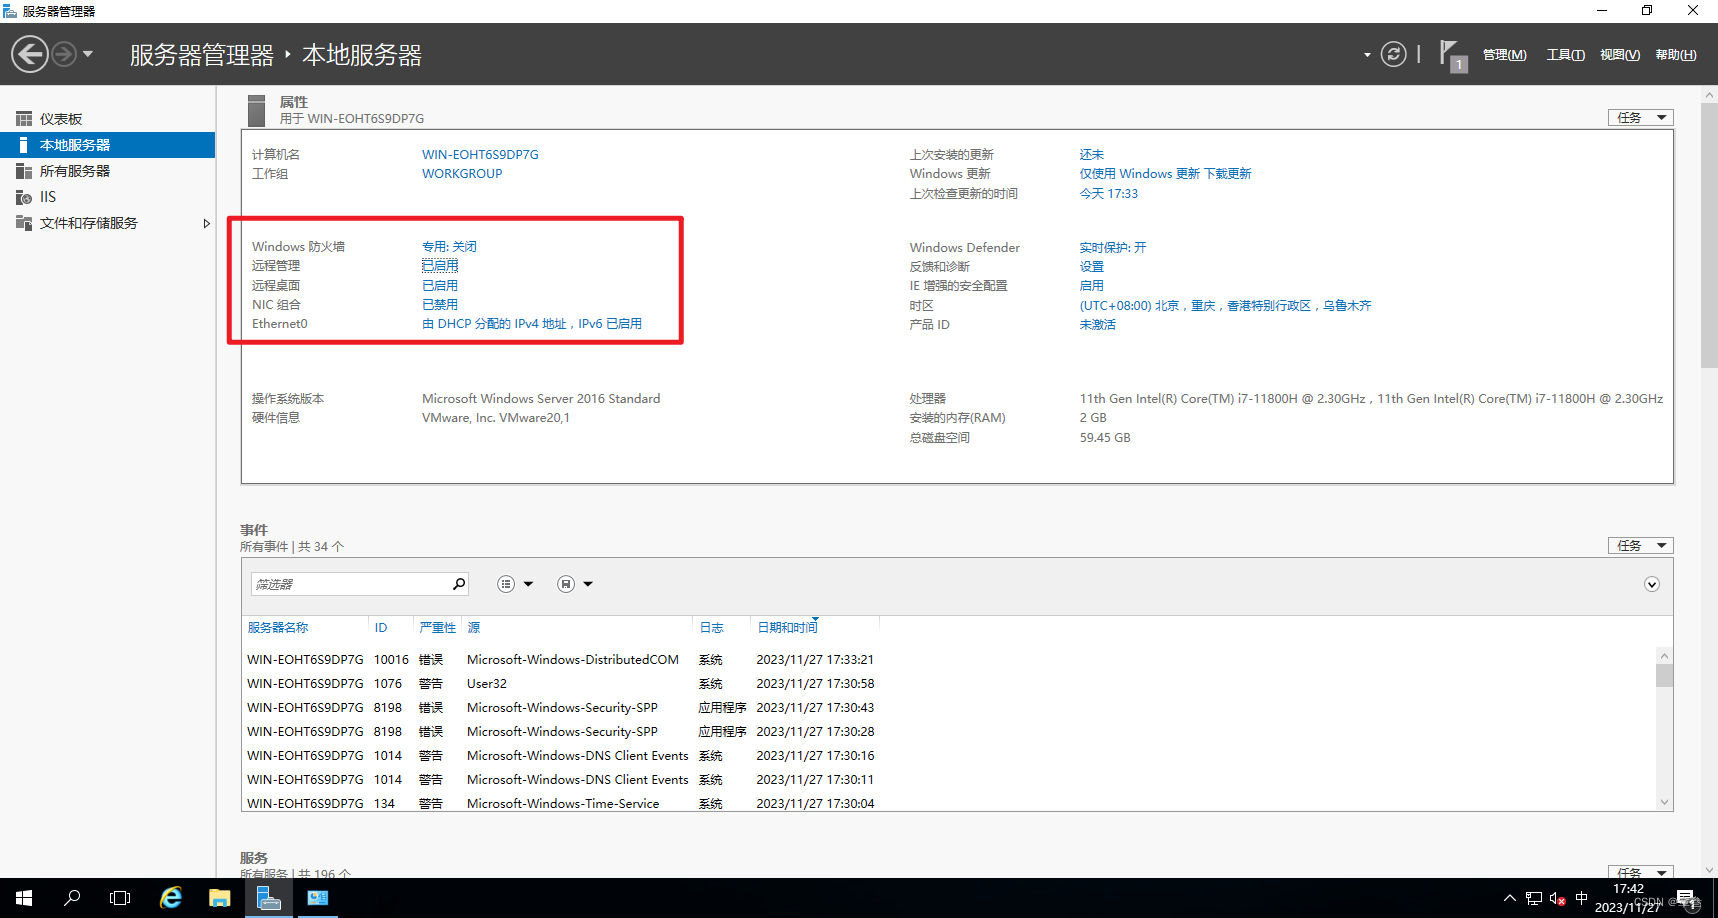
Task: Select Security-SPP event at 17:30:43
Action: 561,708
